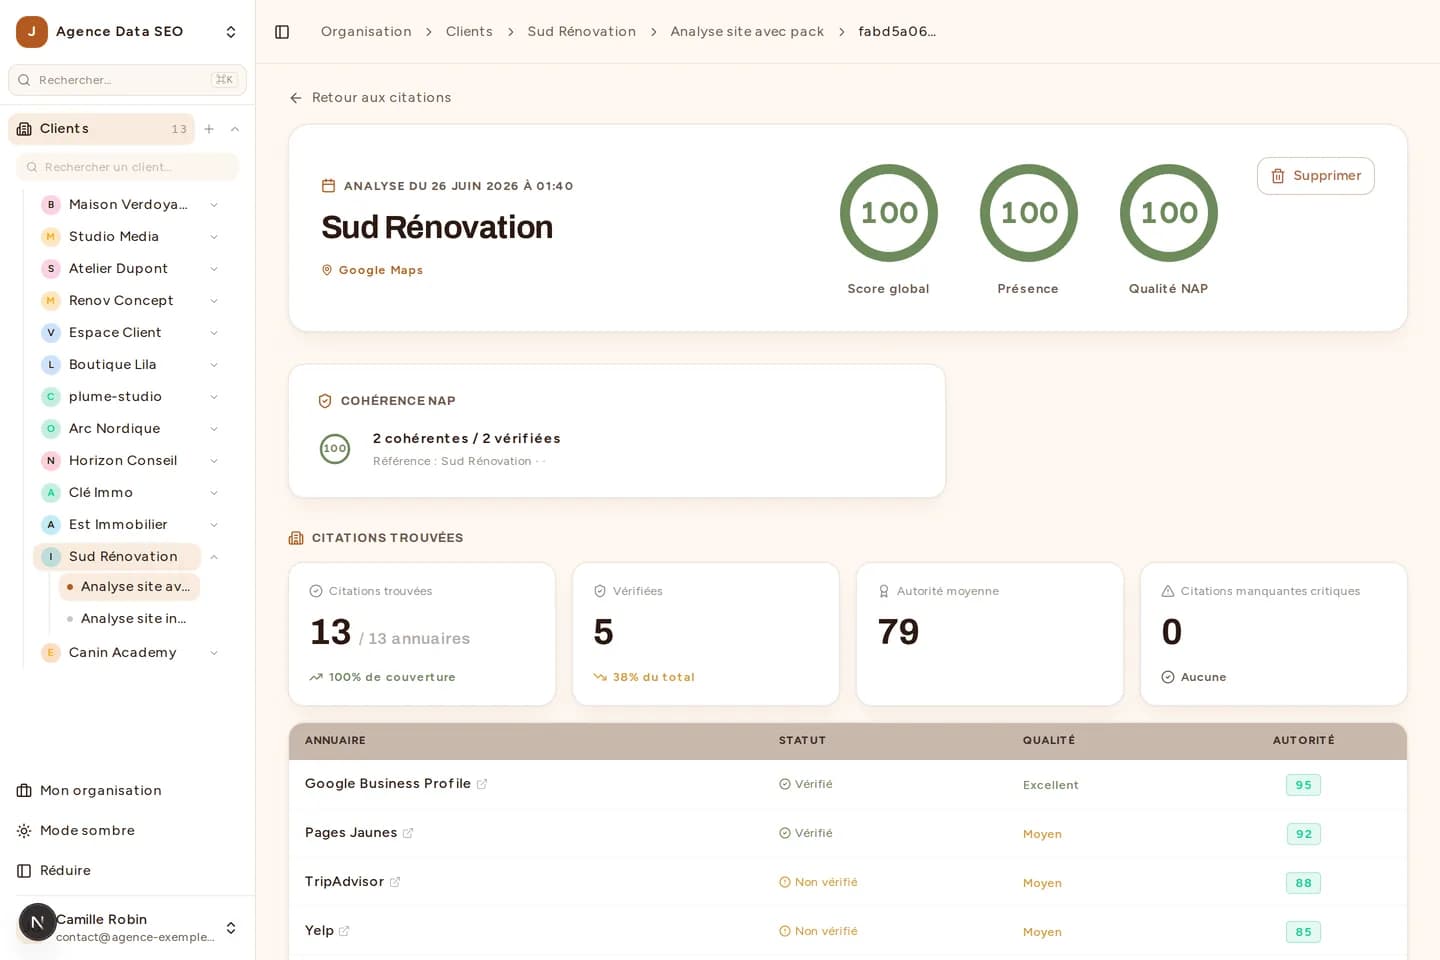Click the Citations manquantes warning icon
This screenshot has width=1440, height=960.
click(x=1168, y=591)
